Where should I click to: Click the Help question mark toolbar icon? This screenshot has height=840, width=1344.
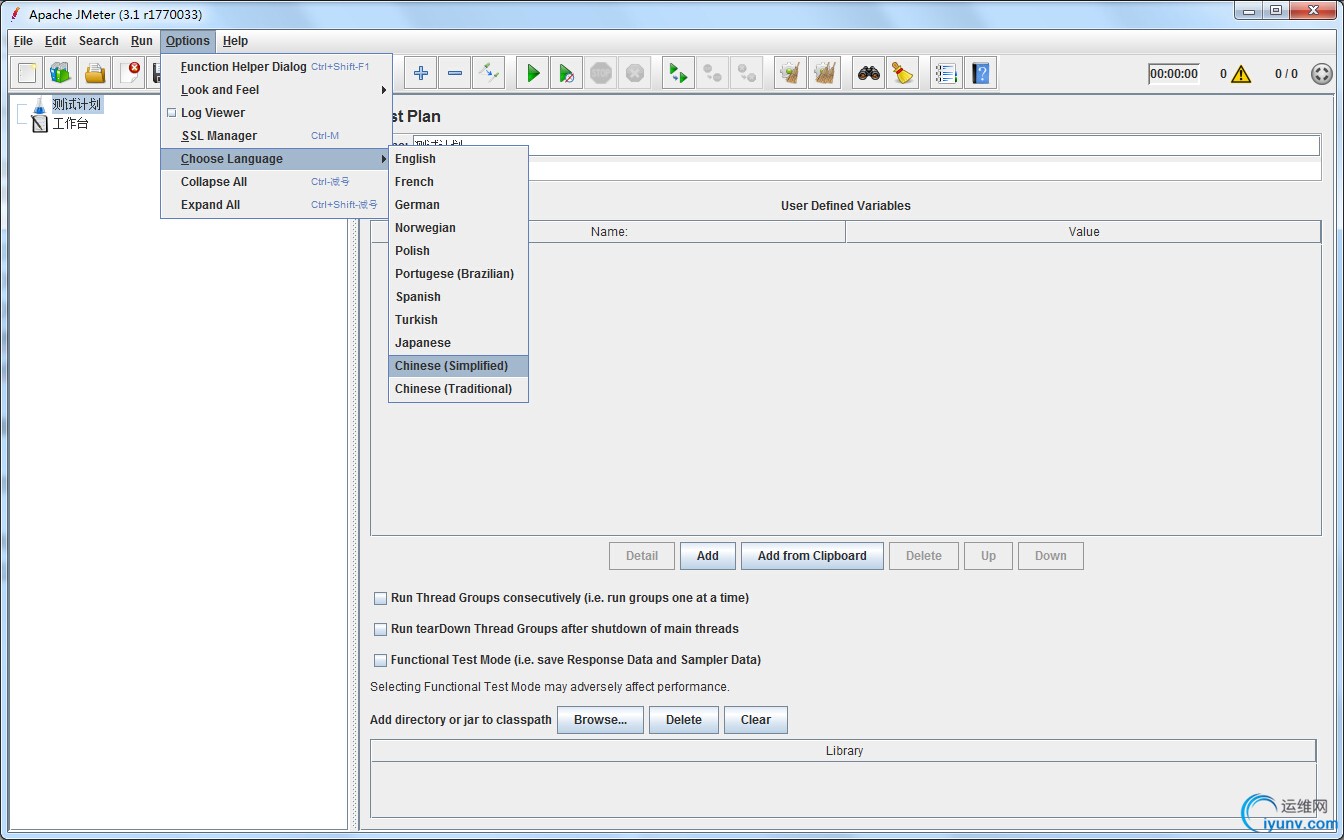coord(981,73)
